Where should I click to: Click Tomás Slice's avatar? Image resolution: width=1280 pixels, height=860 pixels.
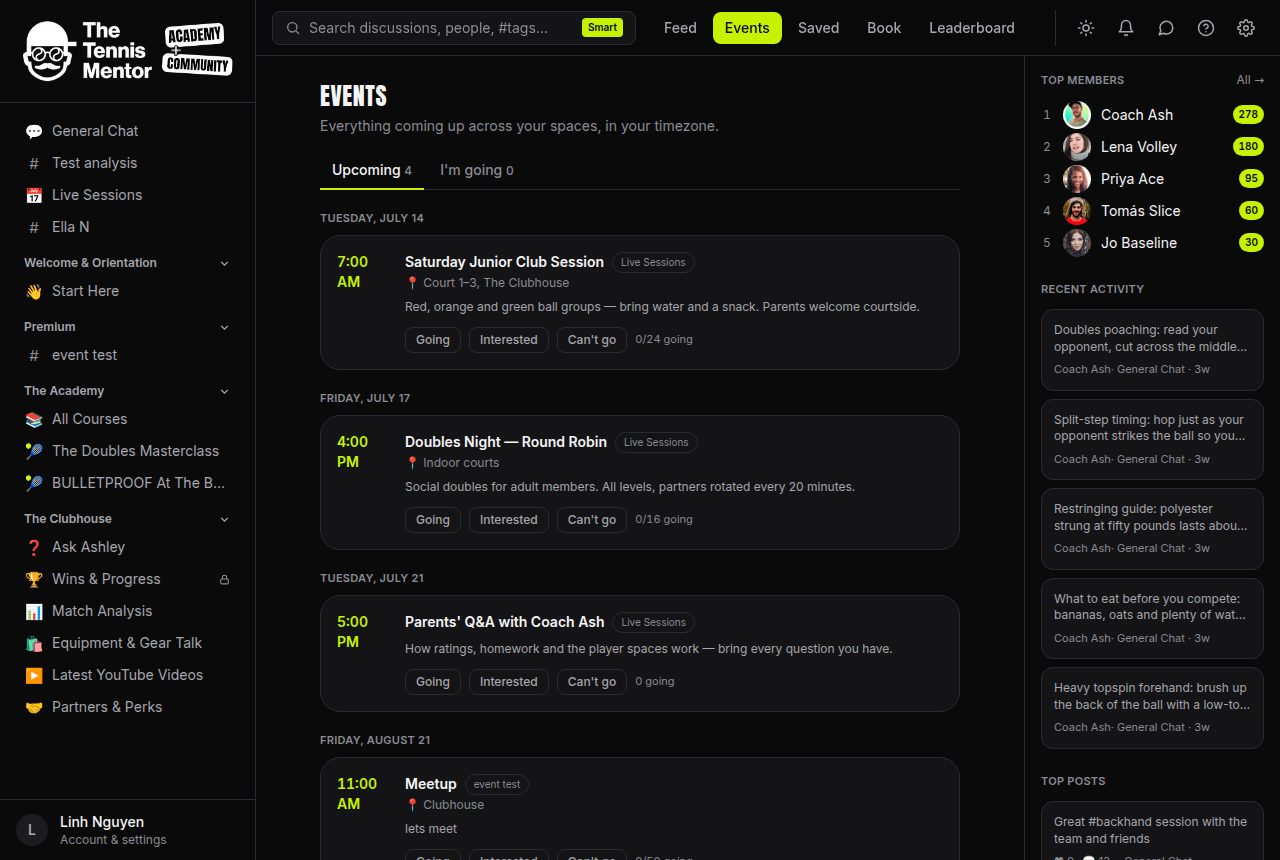tap(1077, 211)
